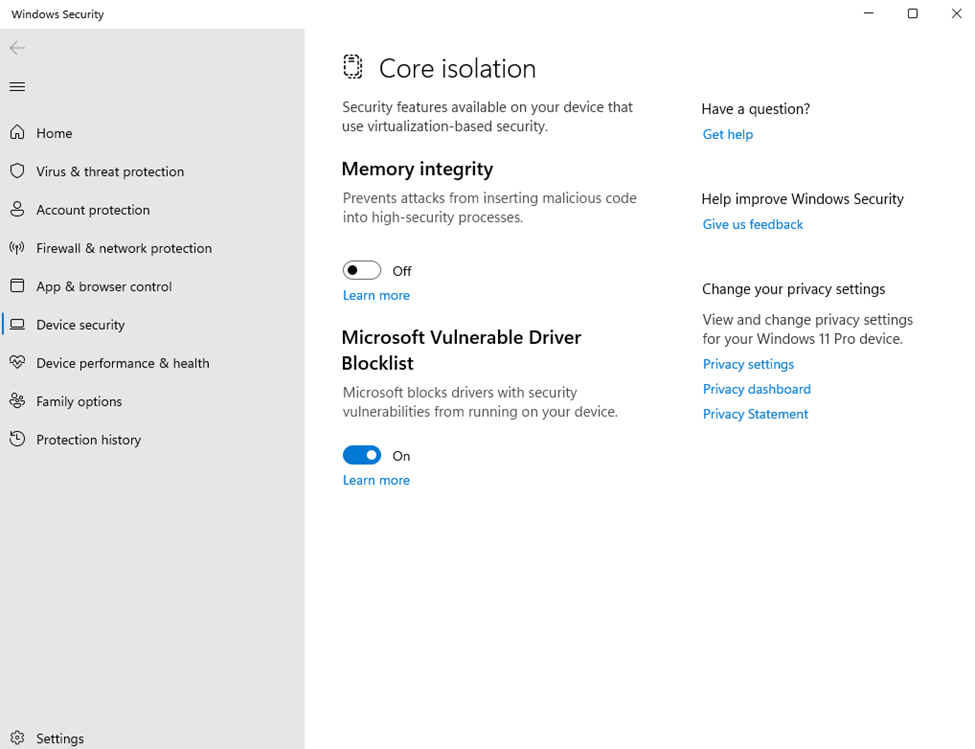Click 'Help improve Windows Security' text
This screenshot has height=749, width=975.
click(x=802, y=199)
